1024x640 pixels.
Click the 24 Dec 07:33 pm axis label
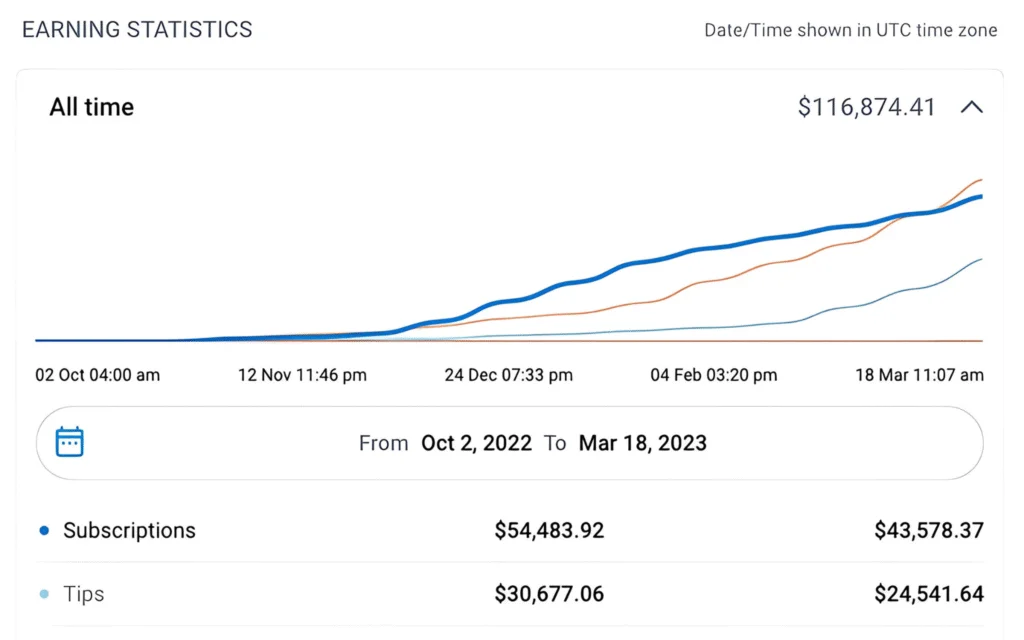coord(509,375)
